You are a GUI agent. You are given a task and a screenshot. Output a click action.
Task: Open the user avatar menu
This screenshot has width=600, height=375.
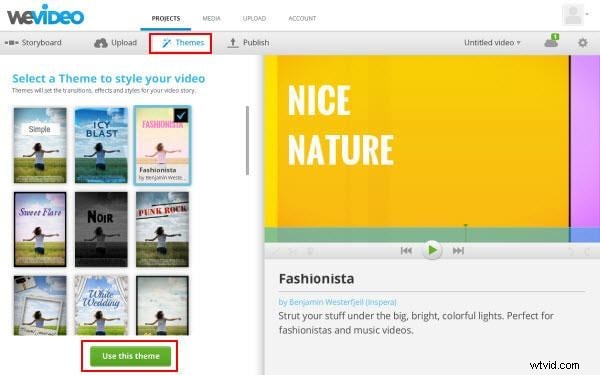[x=575, y=15]
